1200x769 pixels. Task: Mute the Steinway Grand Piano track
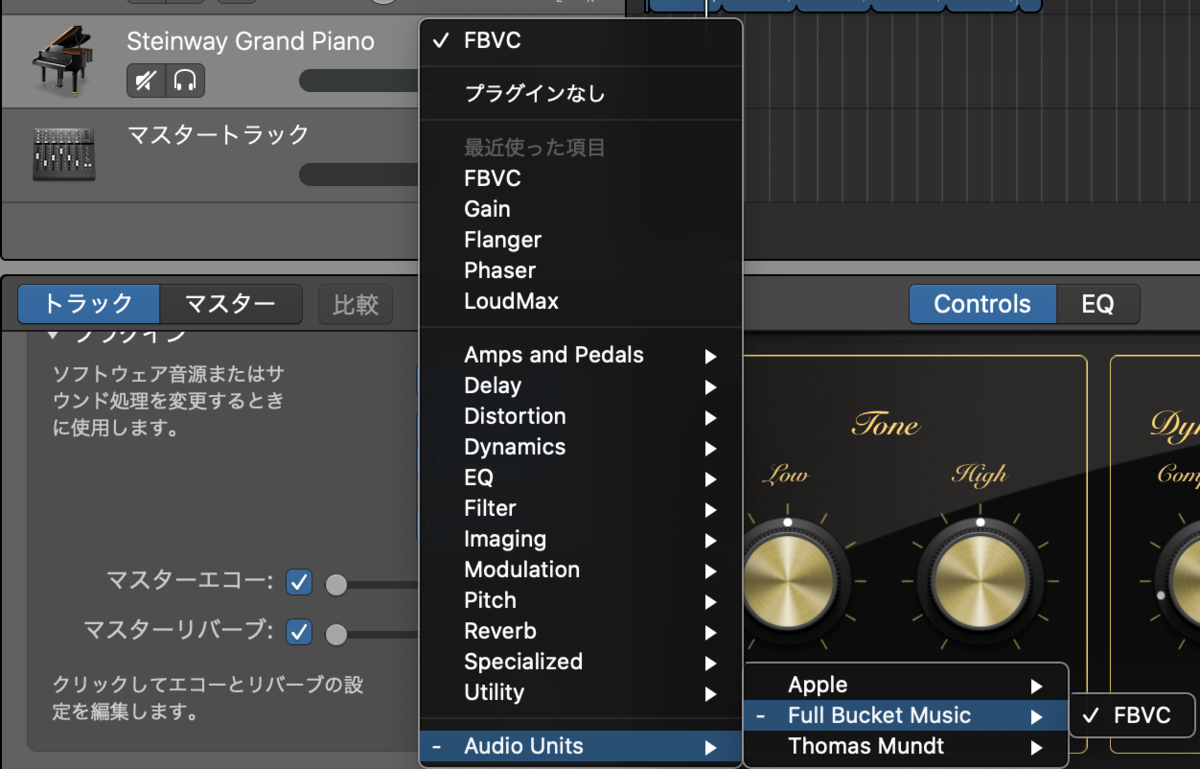pyautogui.click(x=146, y=82)
